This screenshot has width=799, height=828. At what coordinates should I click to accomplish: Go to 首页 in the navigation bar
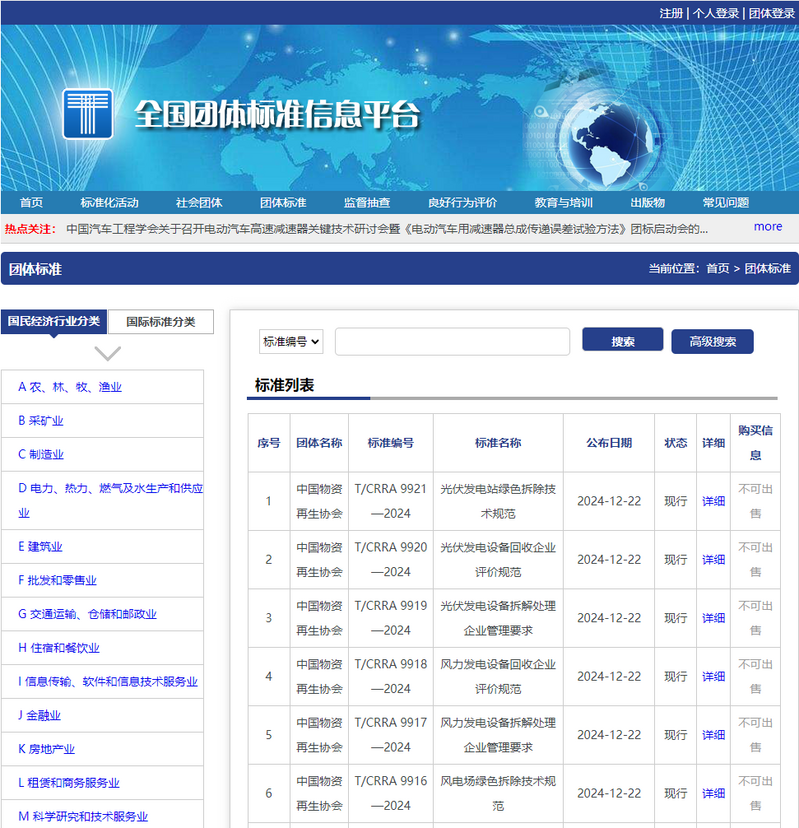pos(31,202)
